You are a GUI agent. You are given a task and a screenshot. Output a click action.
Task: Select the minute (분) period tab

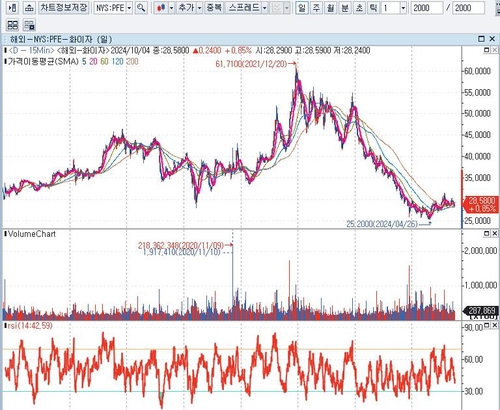[345, 8]
